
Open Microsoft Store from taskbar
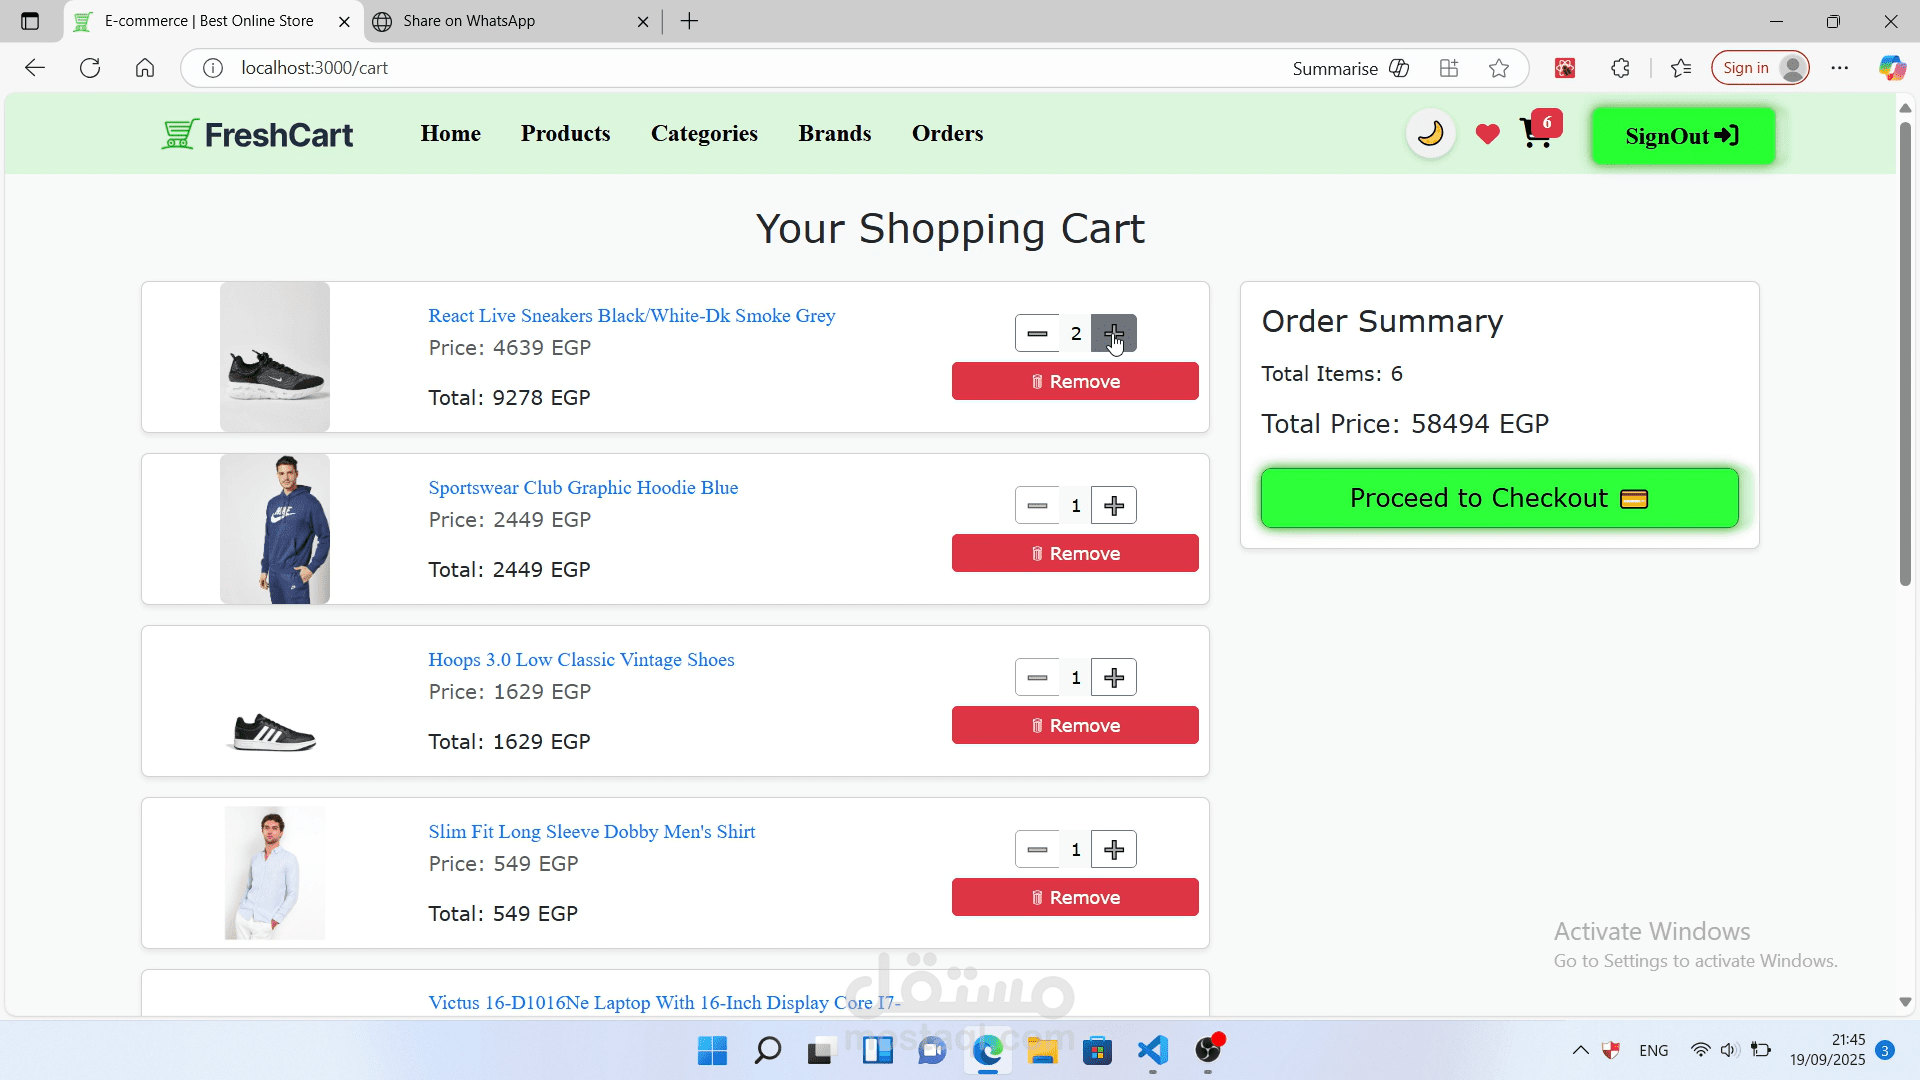pos(1097,1051)
